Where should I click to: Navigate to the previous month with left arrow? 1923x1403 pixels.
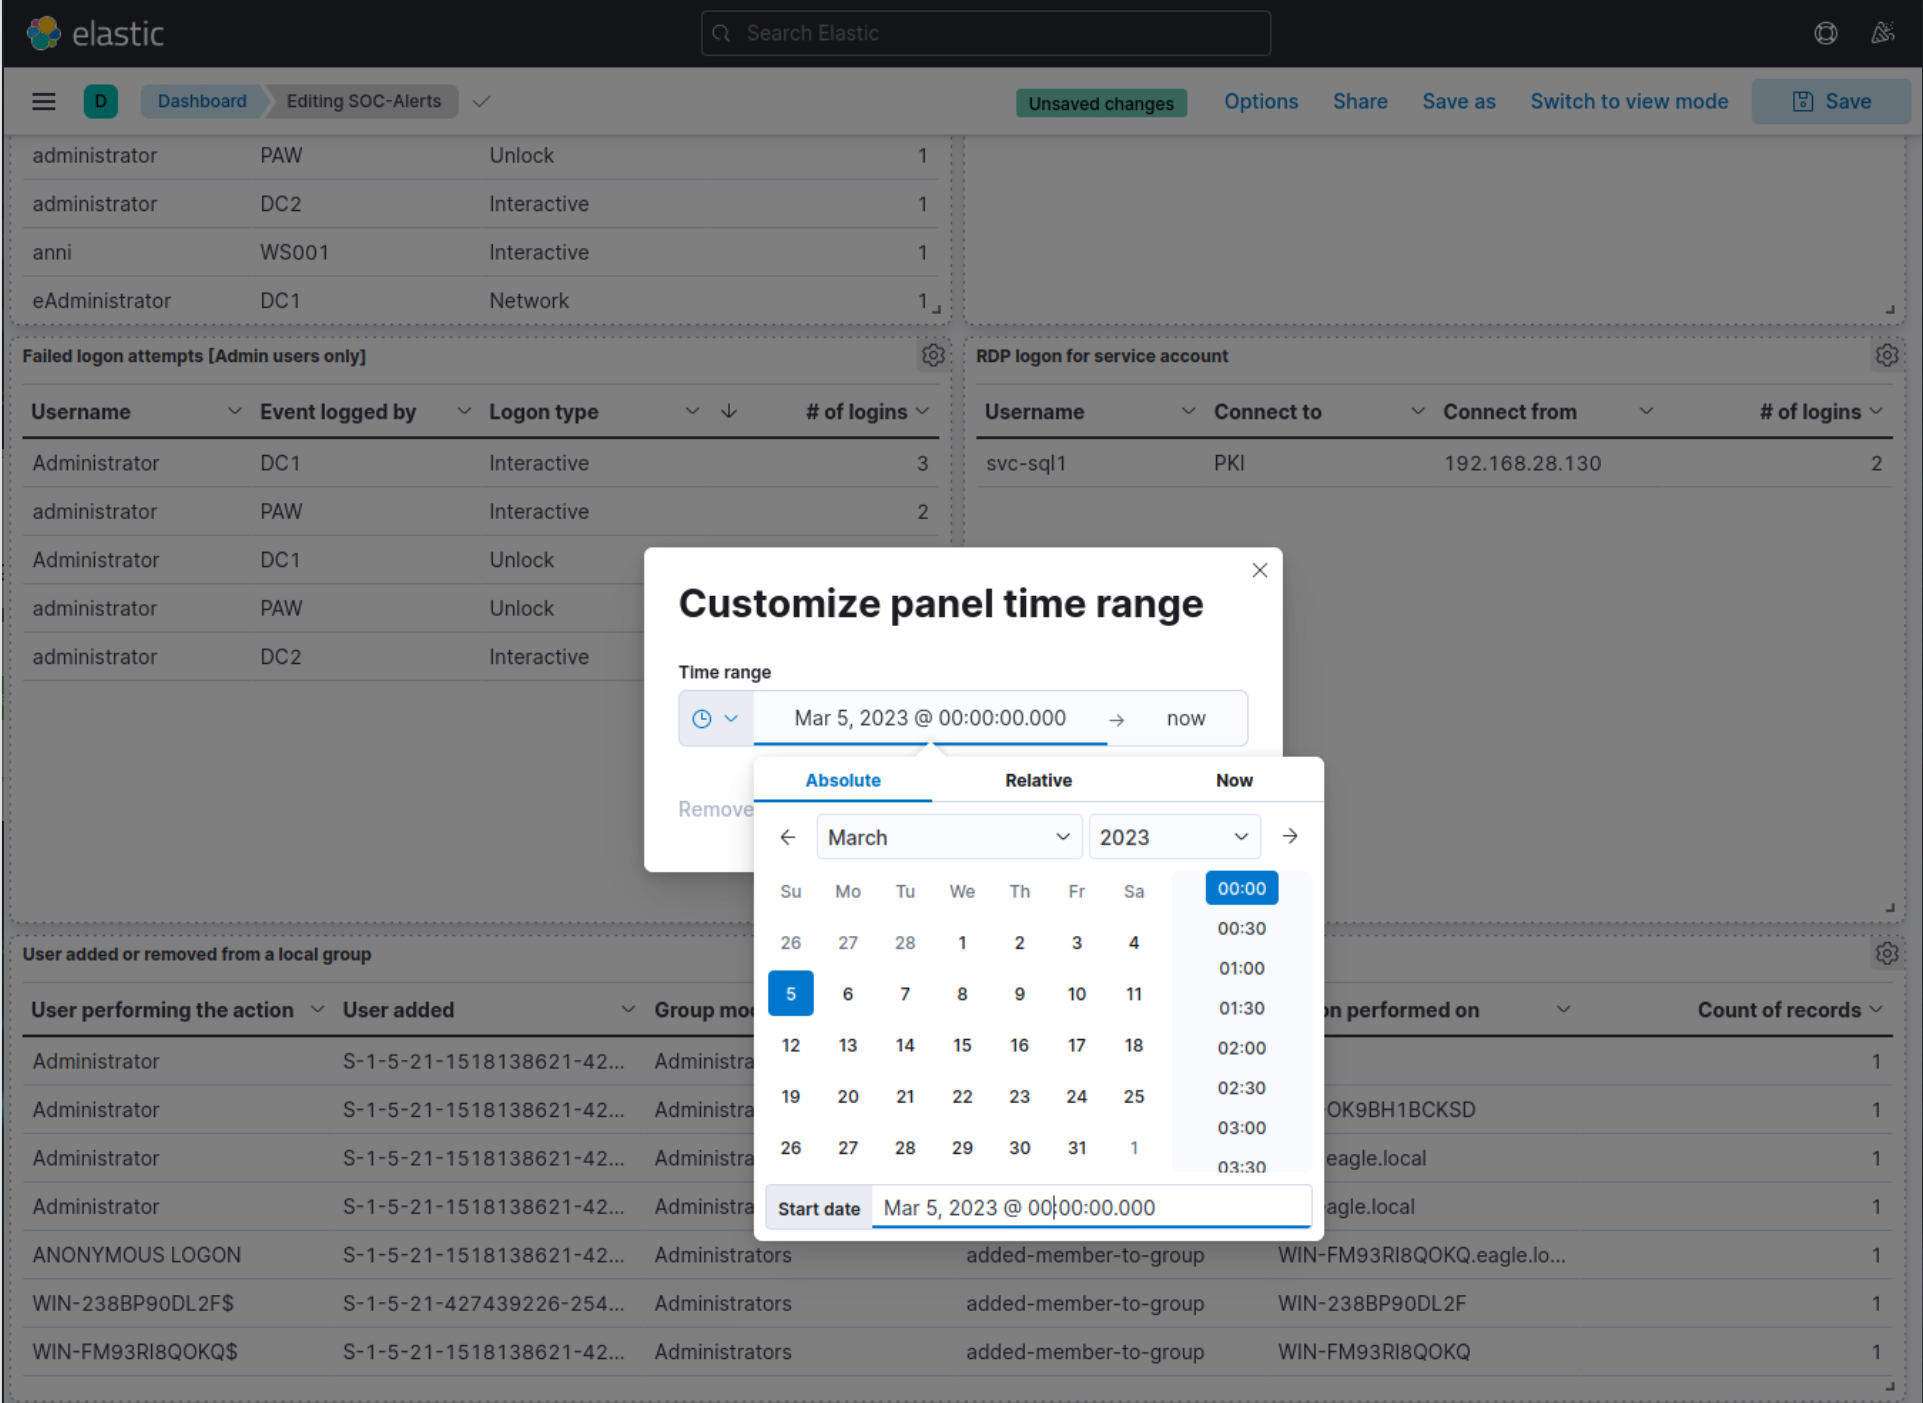[x=788, y=836]
